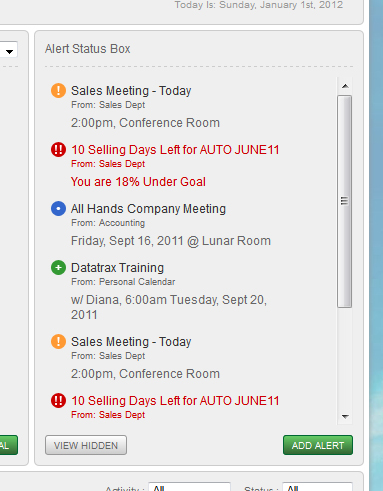Click the You are 18% Under Goal text
Screen dimensions: 383x491
click(x=138, y=182)
